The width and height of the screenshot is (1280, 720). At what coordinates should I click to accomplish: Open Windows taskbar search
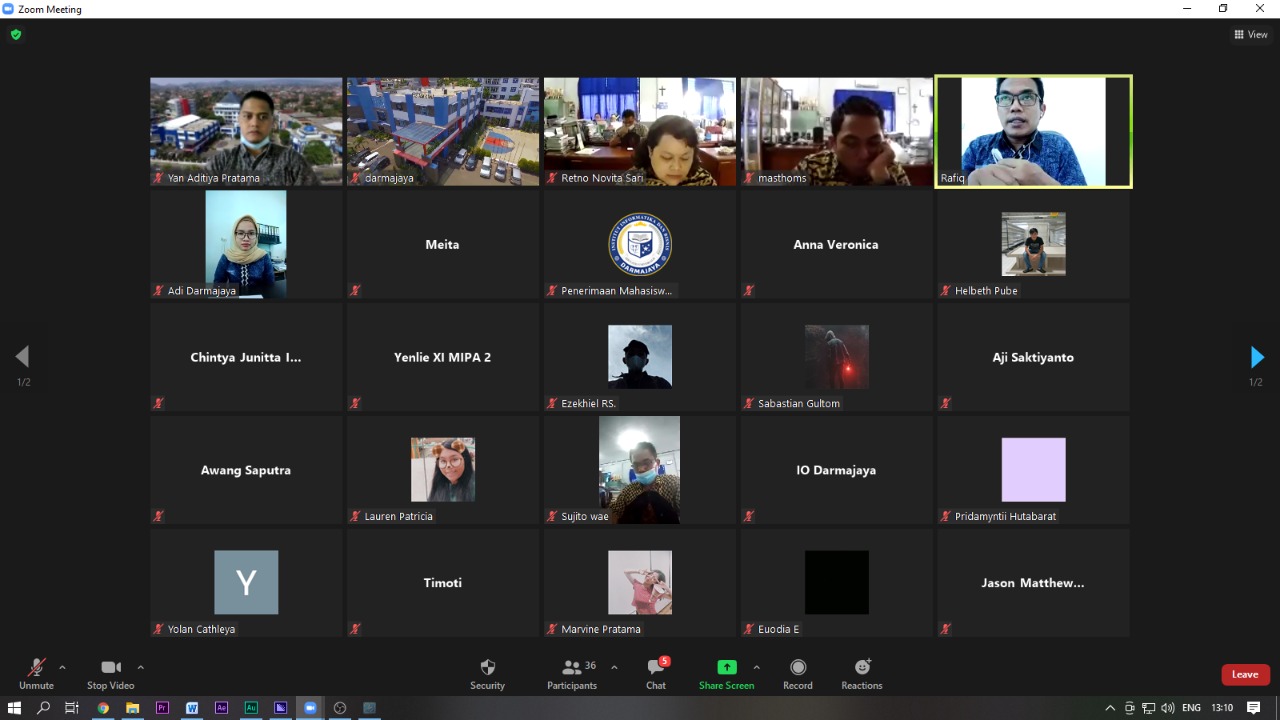tap(43, 708)
